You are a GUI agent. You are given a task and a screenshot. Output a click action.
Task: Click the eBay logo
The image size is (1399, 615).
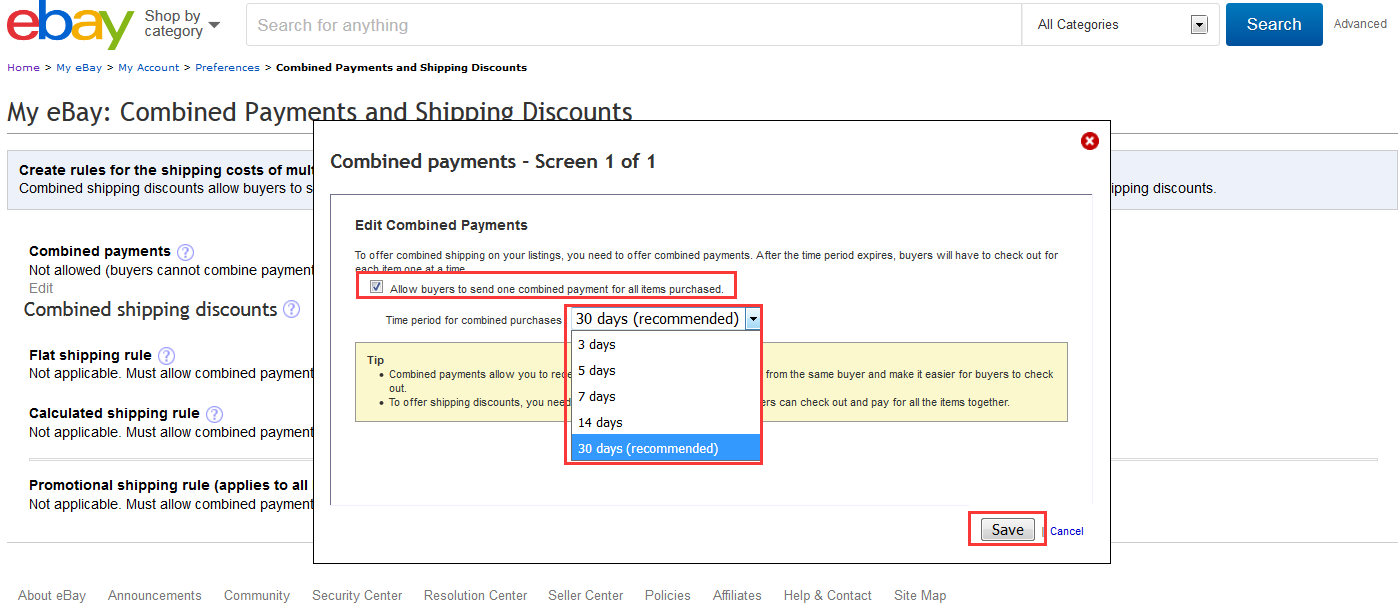tap(70, 25)
